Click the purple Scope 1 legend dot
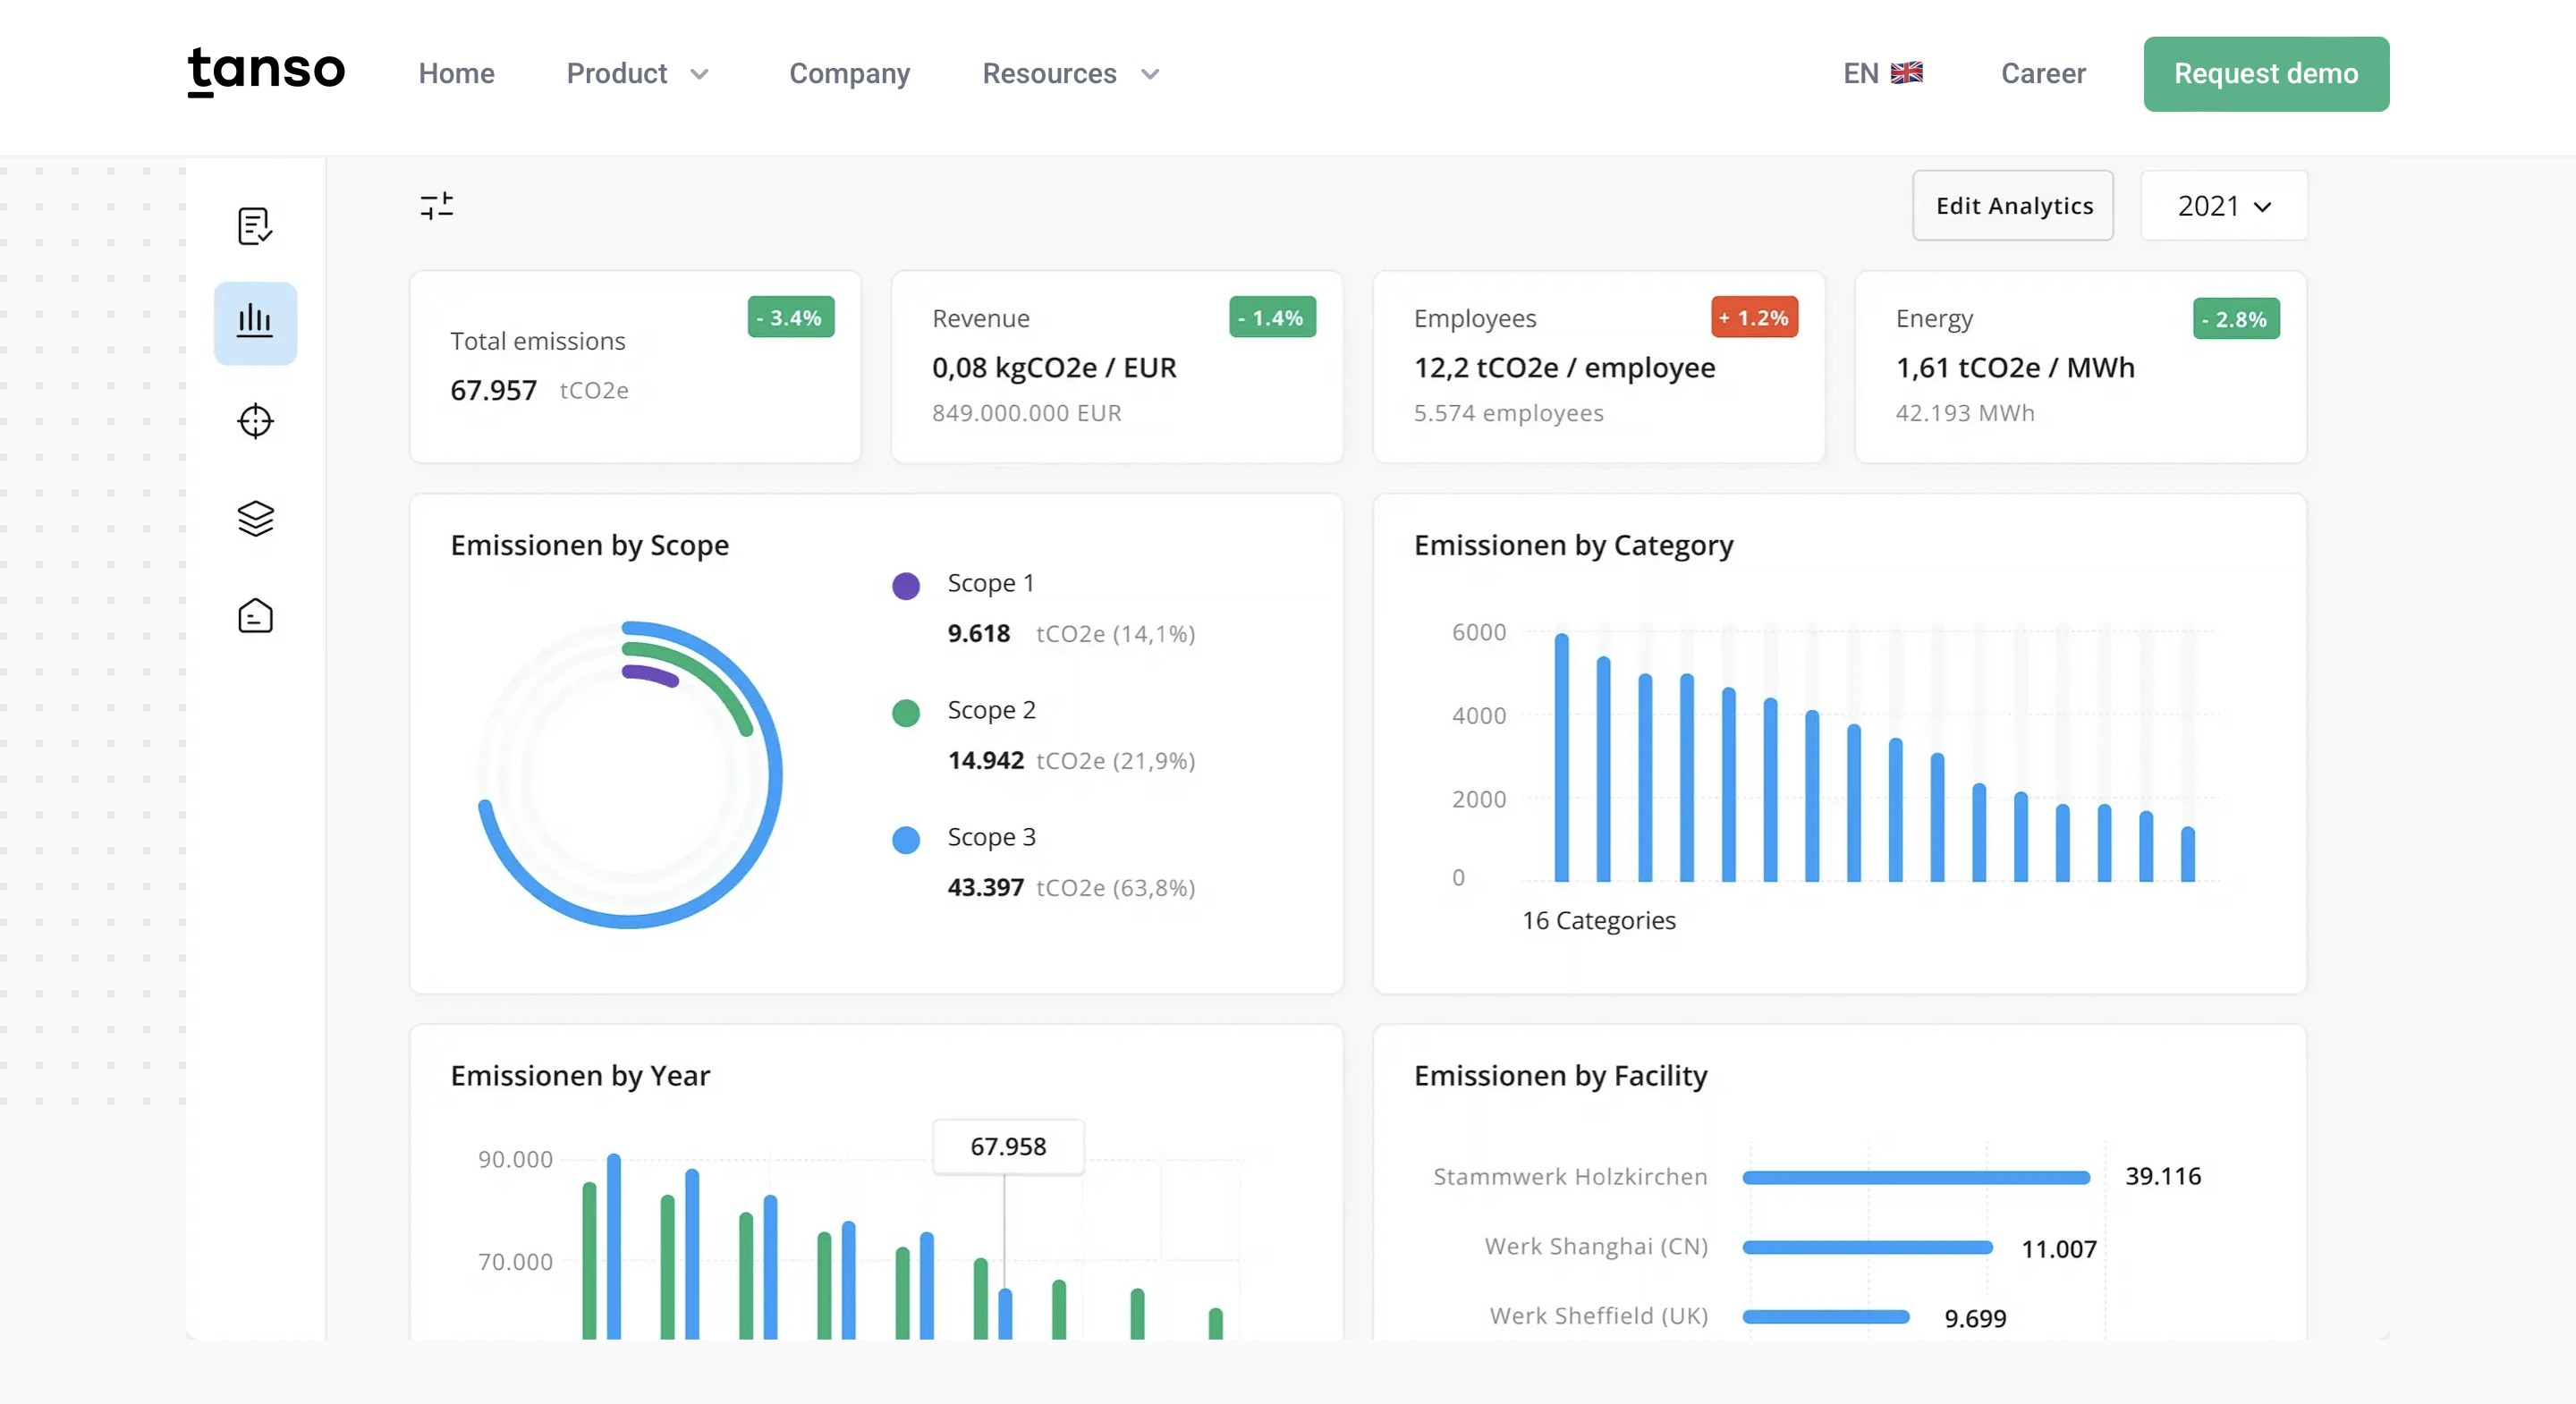Image resolution: width=2576 pixels, height=1404 pixels. point(905,586)
